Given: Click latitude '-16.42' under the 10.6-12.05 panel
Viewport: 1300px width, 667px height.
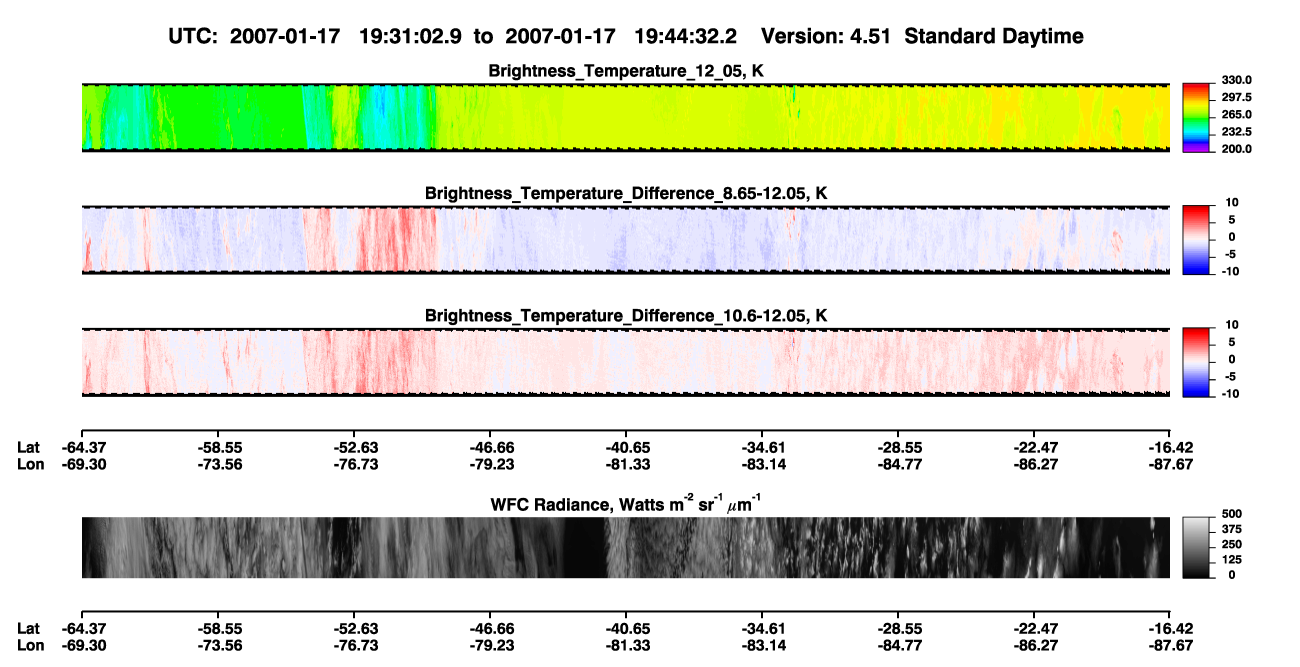Looking at the screenshot, I should (x=1171, y=447).
